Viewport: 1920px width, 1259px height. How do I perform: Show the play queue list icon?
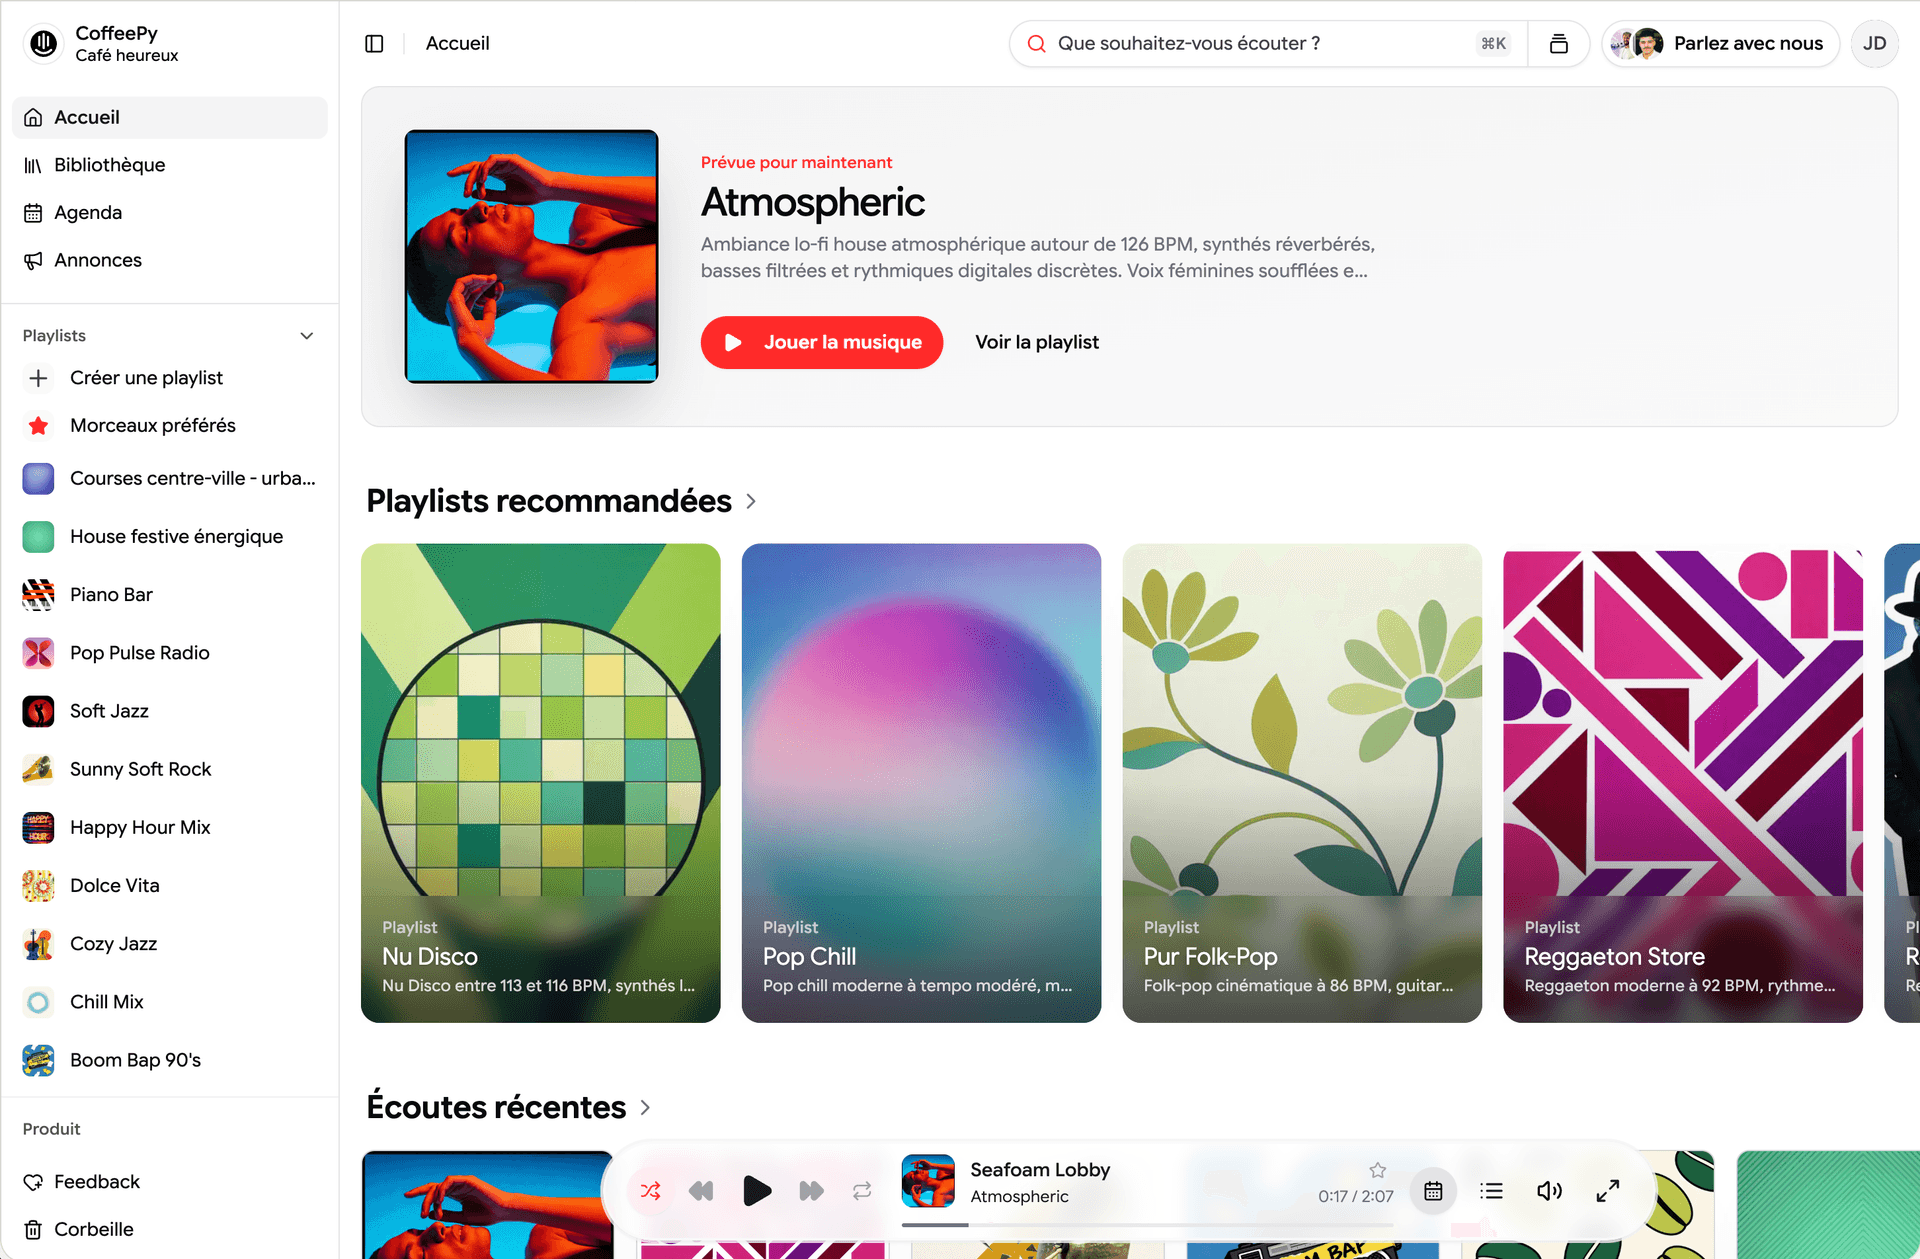(x=1491, y=1191)
